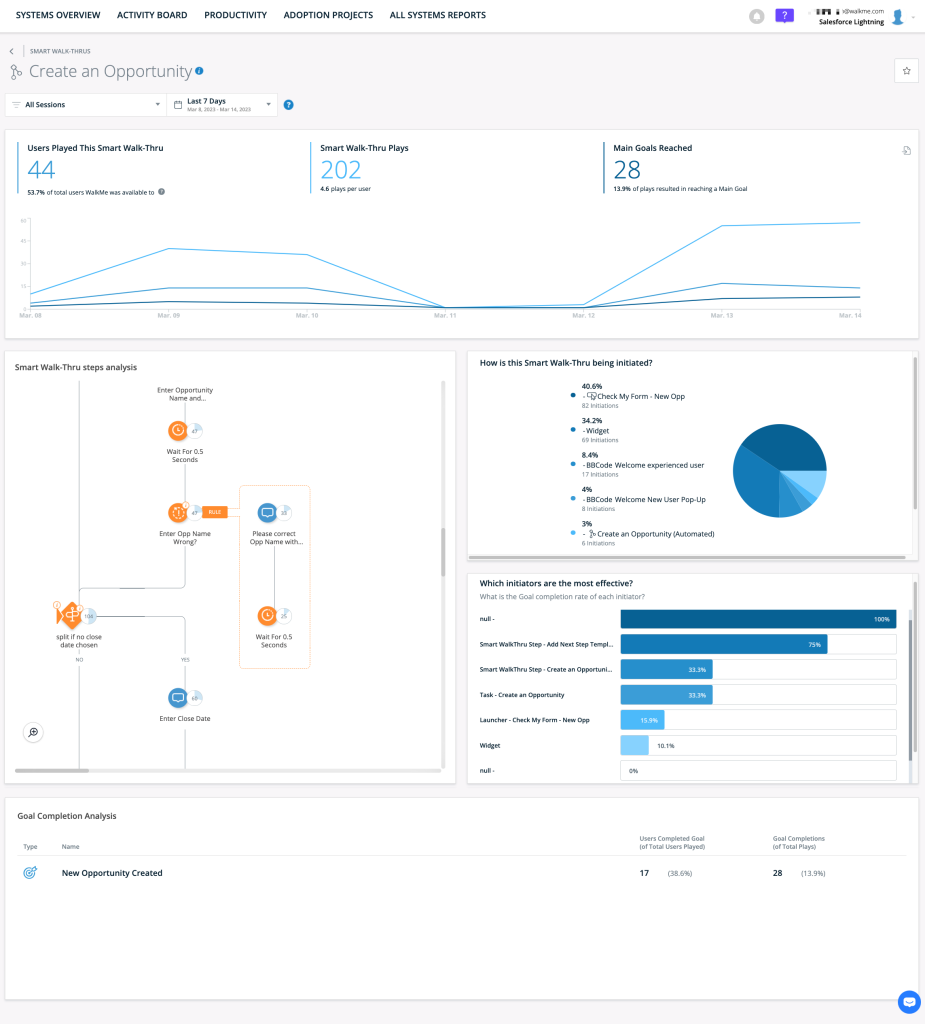Click the orange RULE tag
The height and width of the screenshot is (1024, 925).
215,512
